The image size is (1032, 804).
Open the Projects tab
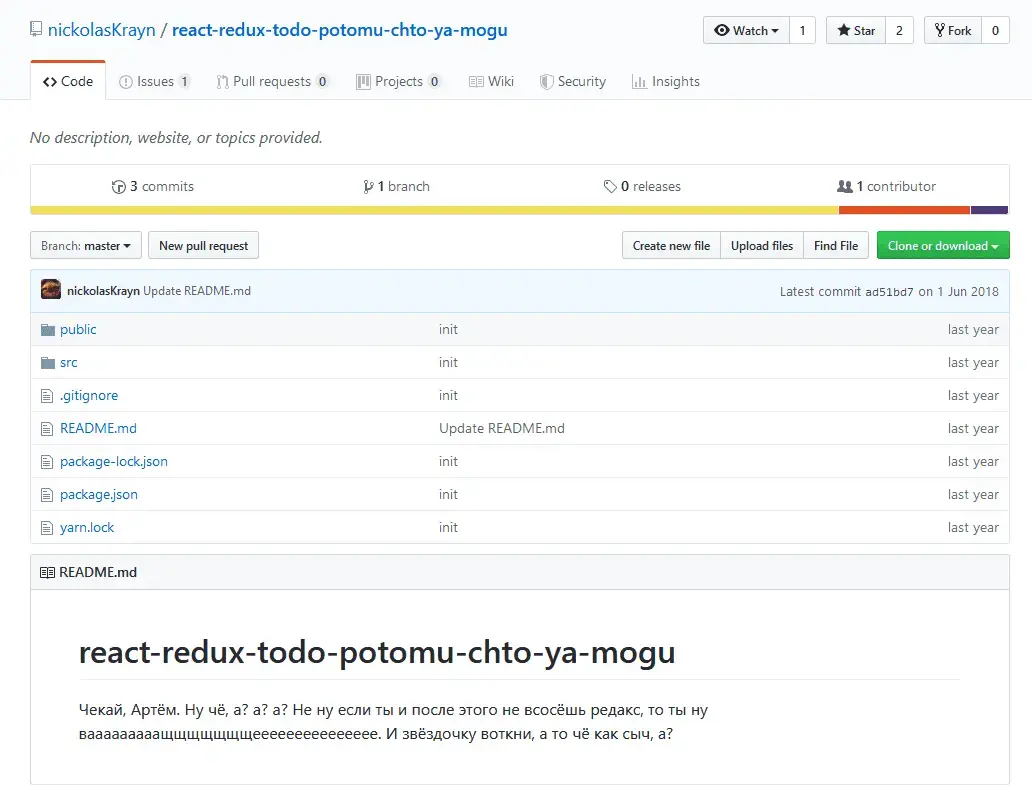(x=398, y=82)
